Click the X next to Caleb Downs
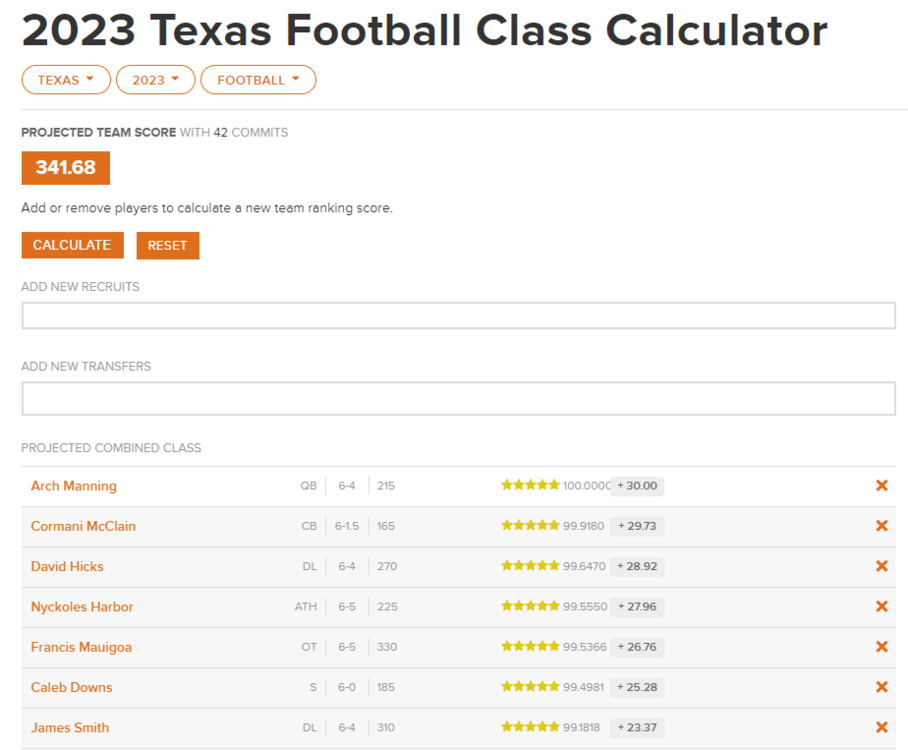Screen dimensions: 908x750 click(881, 687)
